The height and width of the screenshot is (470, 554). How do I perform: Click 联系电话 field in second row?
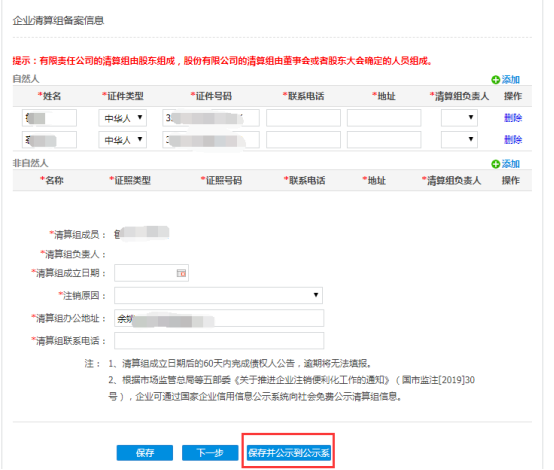303,140
